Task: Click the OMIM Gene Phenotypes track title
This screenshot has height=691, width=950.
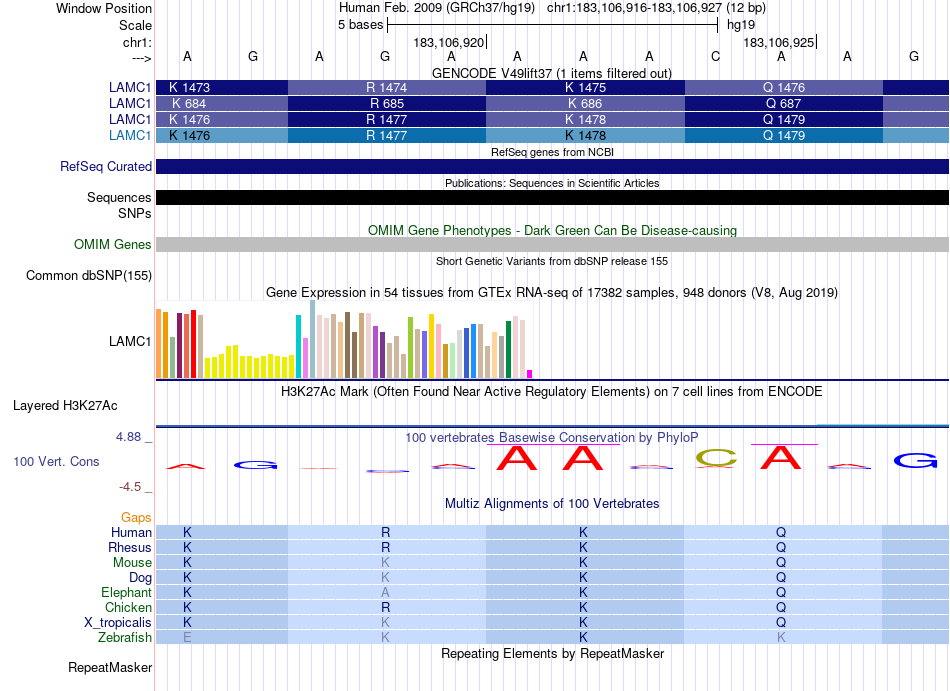Action: (x=552, y=231)
